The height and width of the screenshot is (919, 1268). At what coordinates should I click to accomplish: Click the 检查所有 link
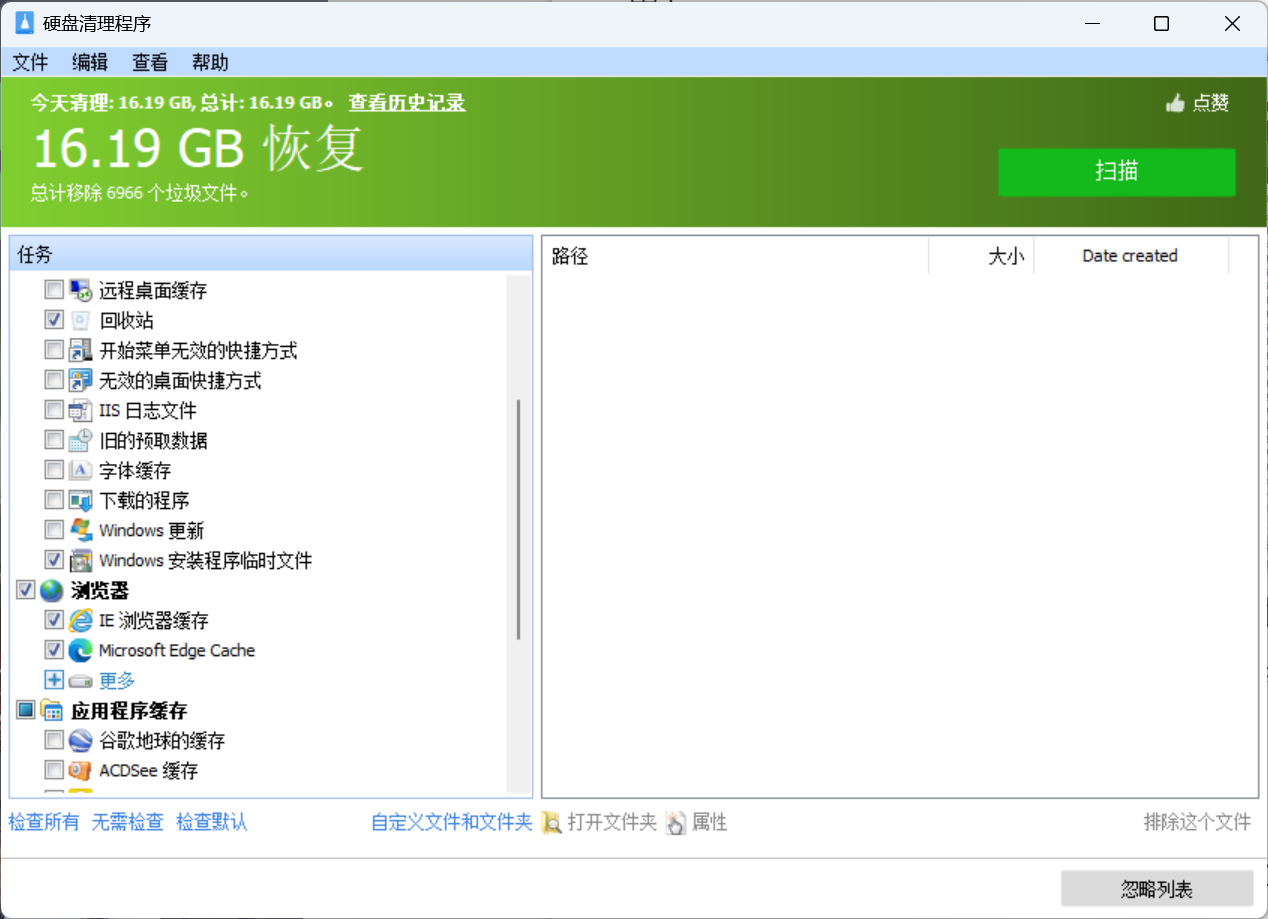(44, 823)
